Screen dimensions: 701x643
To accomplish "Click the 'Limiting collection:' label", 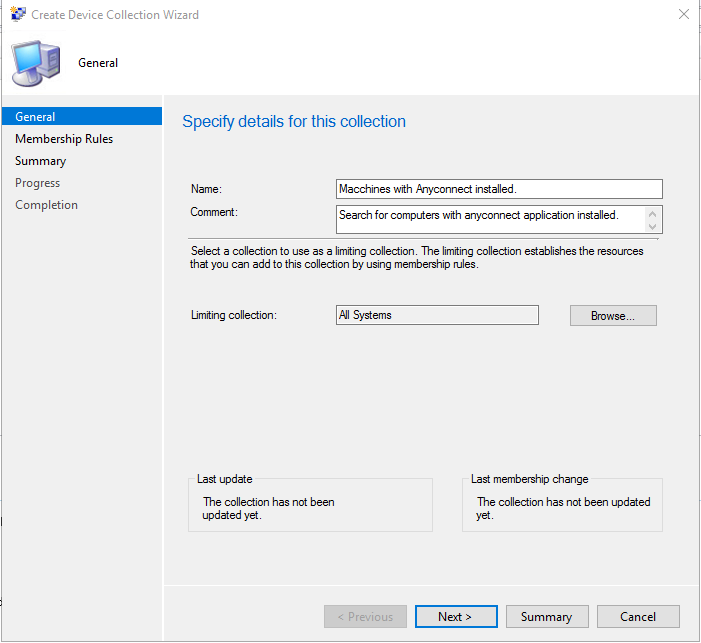I will [234, 315].
